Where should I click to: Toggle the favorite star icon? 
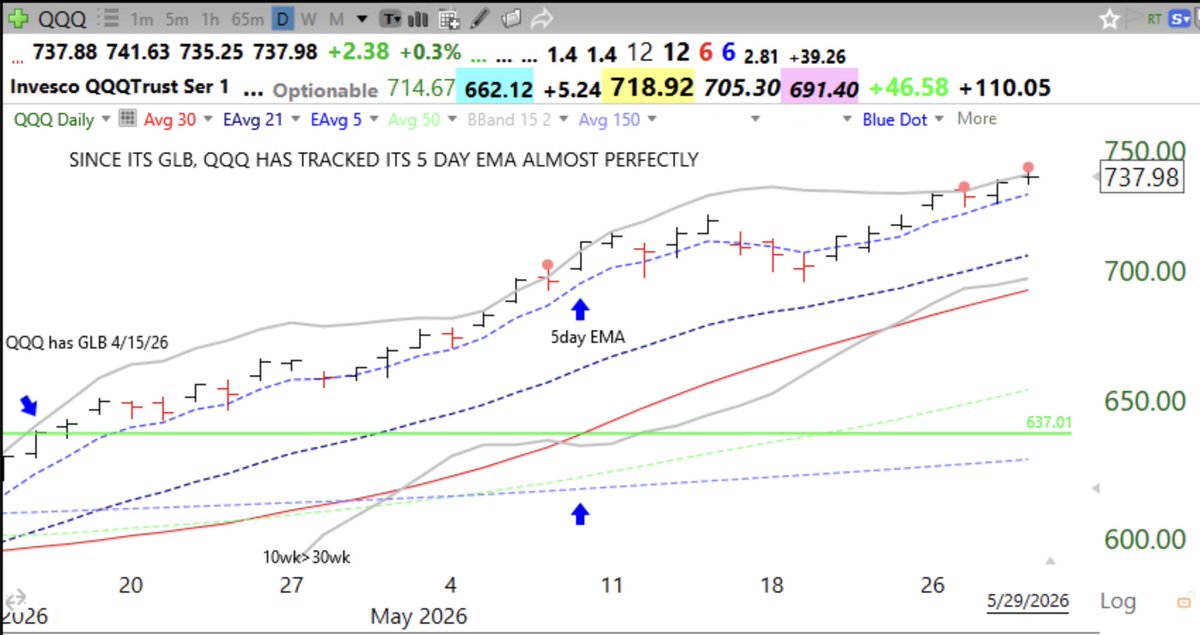point(1109,19)
